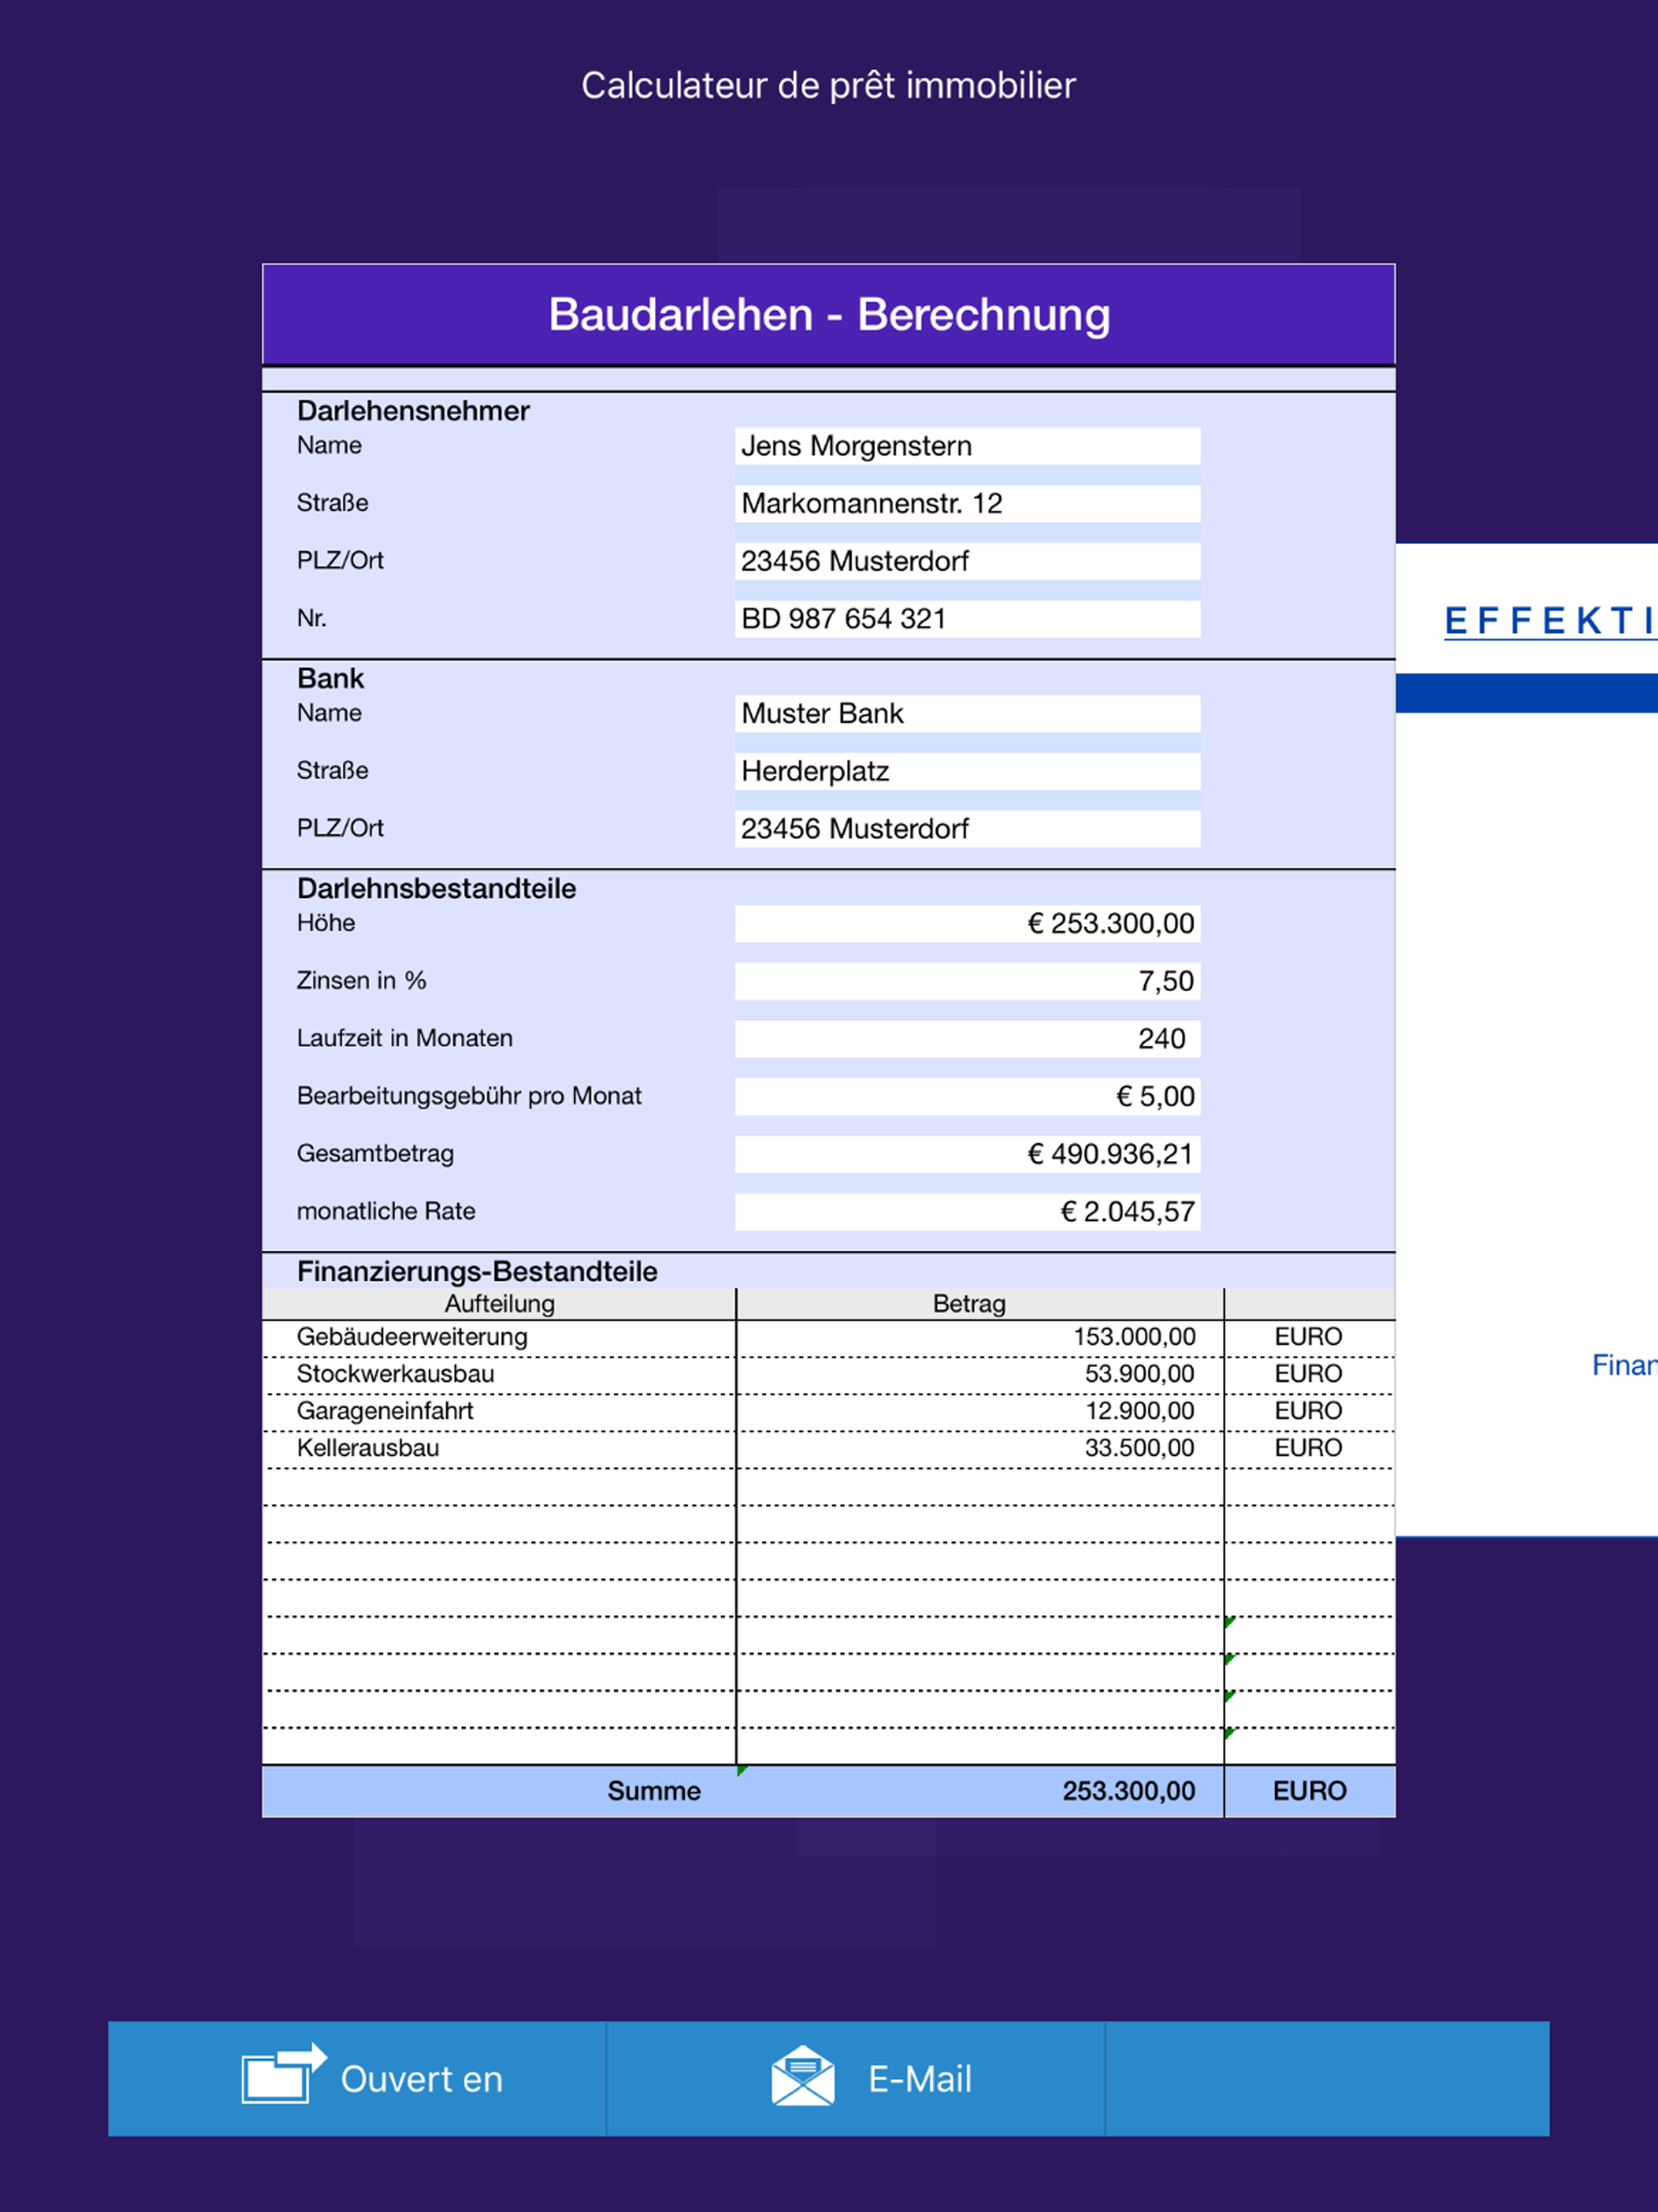Image resolution: width=1658 pixels, height=2212 pixels.
Task: Tap the Baudarlehen - Berechnung header banner
Action: [828, 315]
